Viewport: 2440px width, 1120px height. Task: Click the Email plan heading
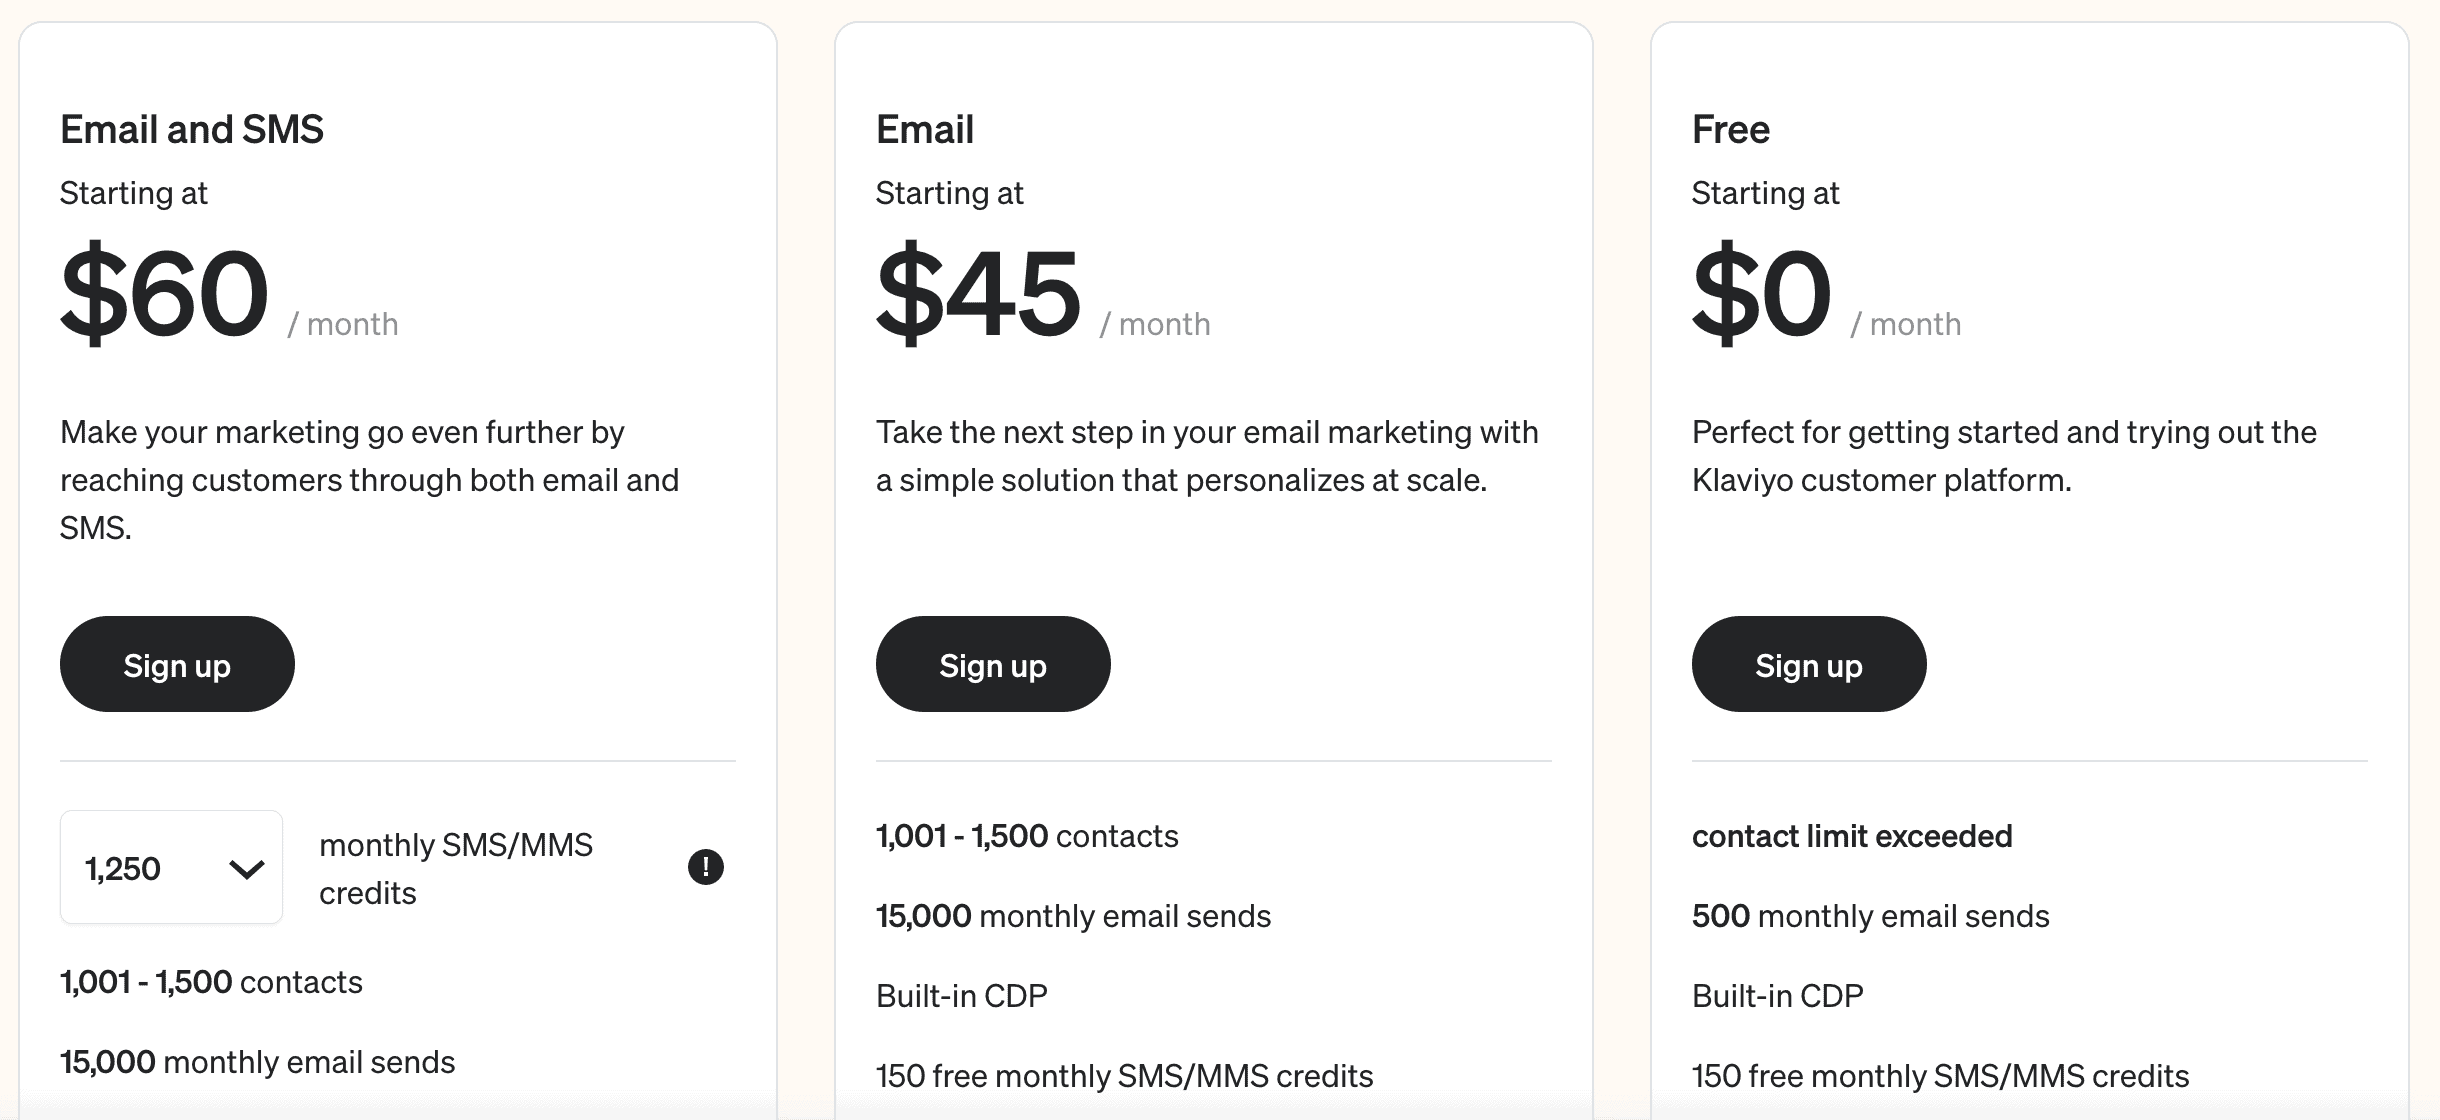pos(925,130)
